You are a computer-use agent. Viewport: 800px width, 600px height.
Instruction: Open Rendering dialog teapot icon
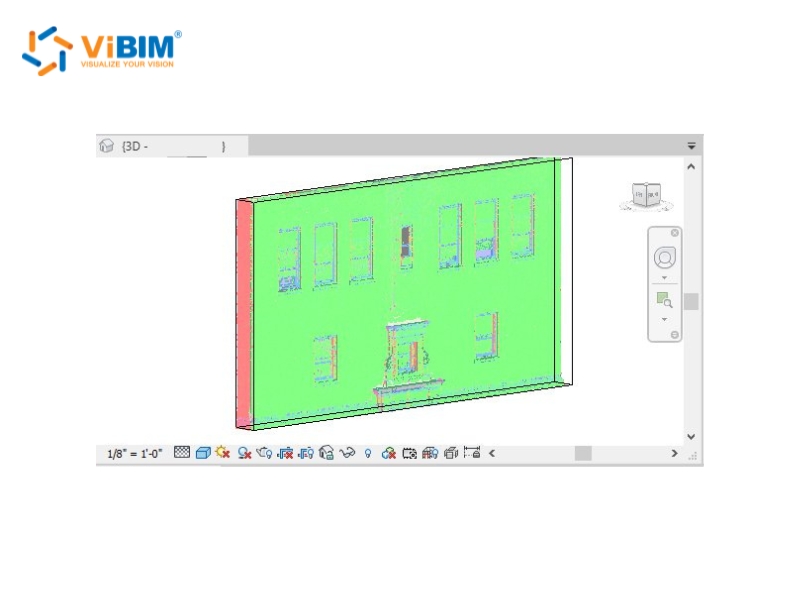point(264,453)
